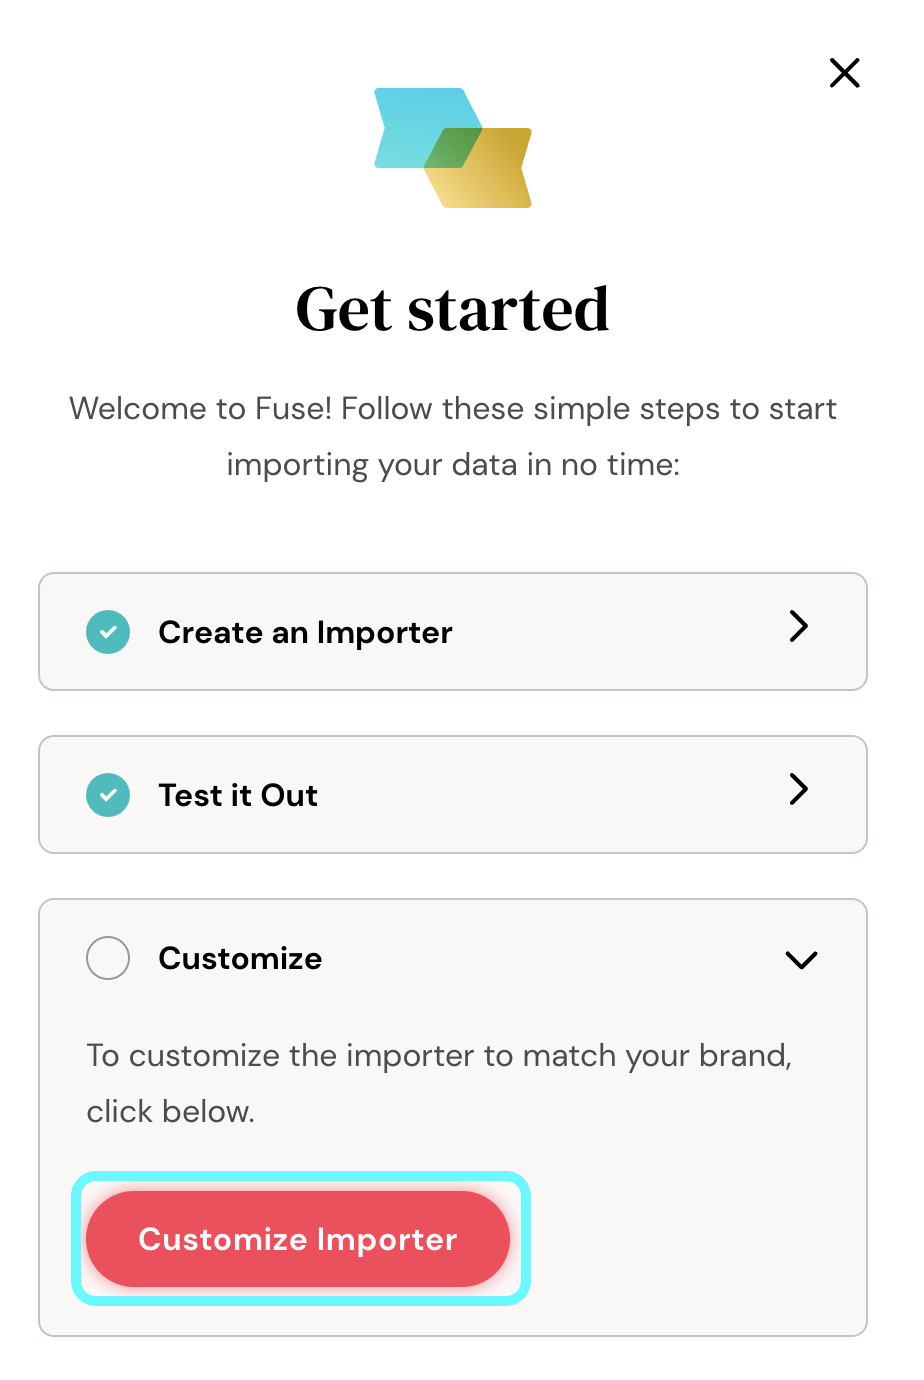This screenshot has height=1380, width=924.
Task: Collapse the Customize section with the down chevron
Action: (802, 960)
